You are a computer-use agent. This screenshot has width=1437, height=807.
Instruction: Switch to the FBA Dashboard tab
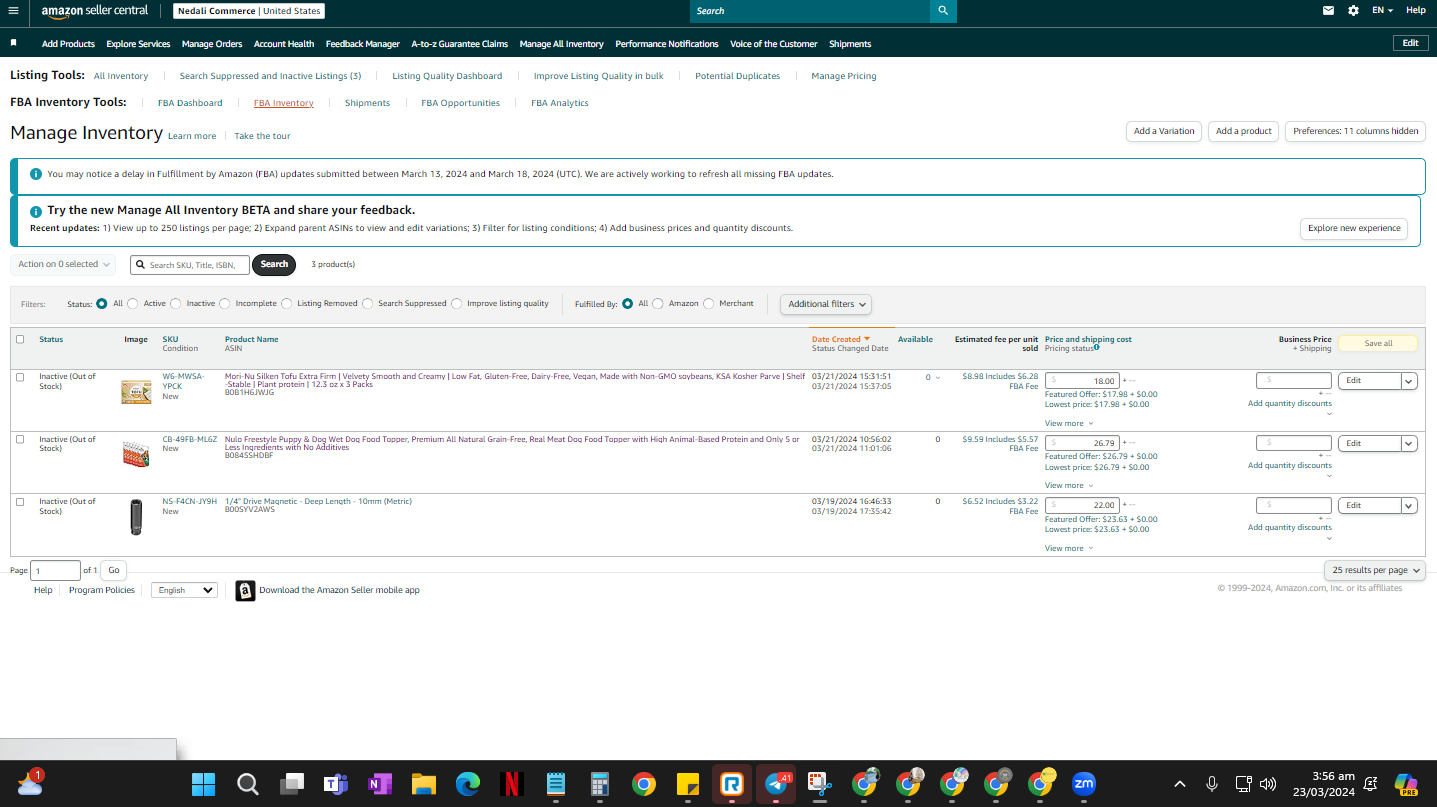click(x=190, y=103)
